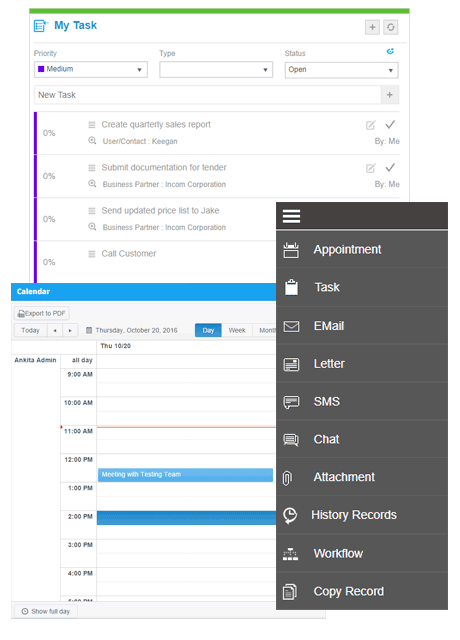460x640 pixels.
Task: Open the Status dropdown showing Open
Action: click(x=341, y=70)
